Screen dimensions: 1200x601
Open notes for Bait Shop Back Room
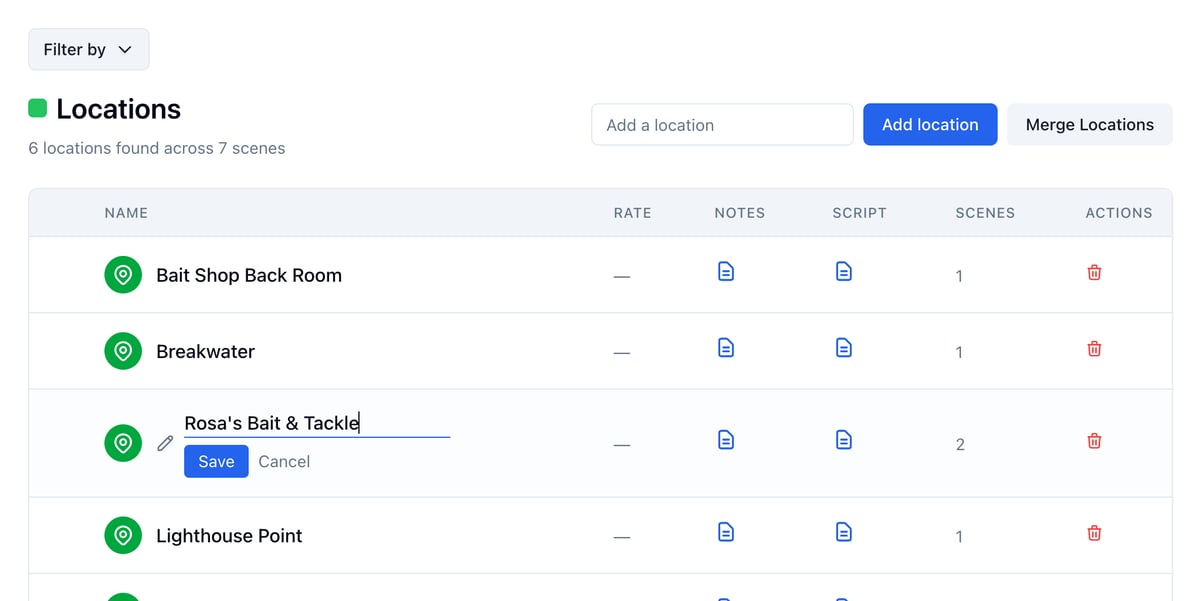point(726,271)
